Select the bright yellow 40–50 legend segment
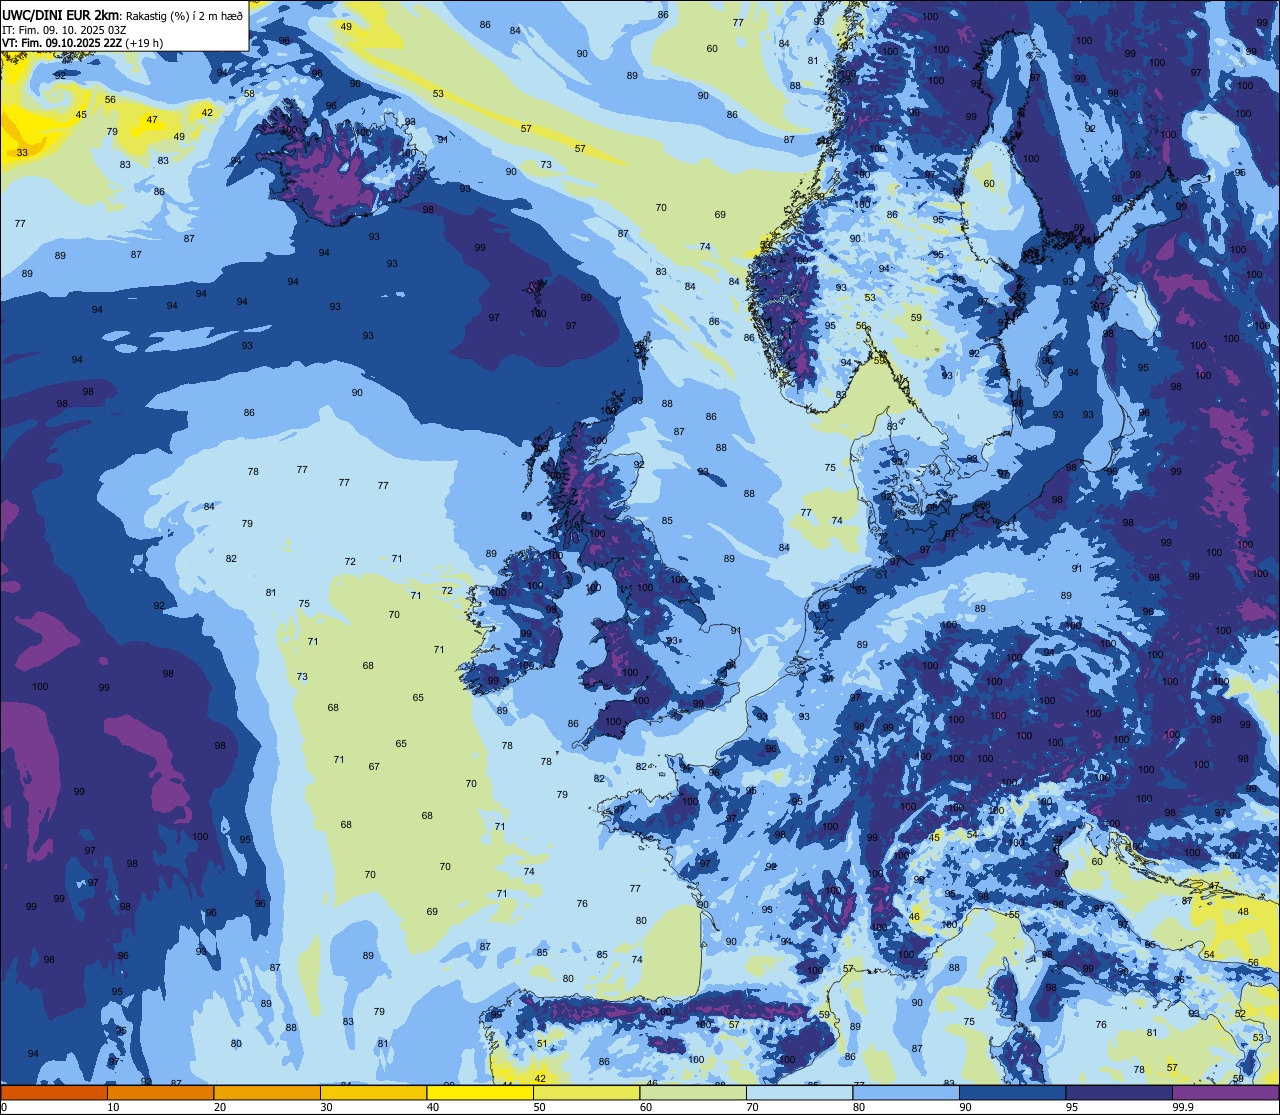 (x=480, y=1092)
